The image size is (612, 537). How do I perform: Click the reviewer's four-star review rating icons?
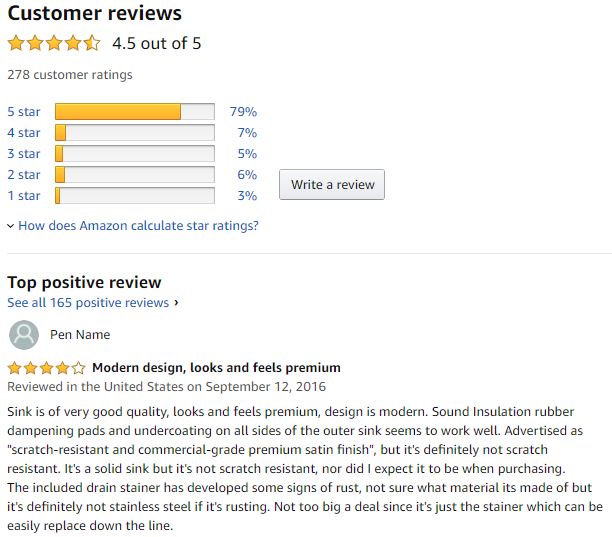46,368
